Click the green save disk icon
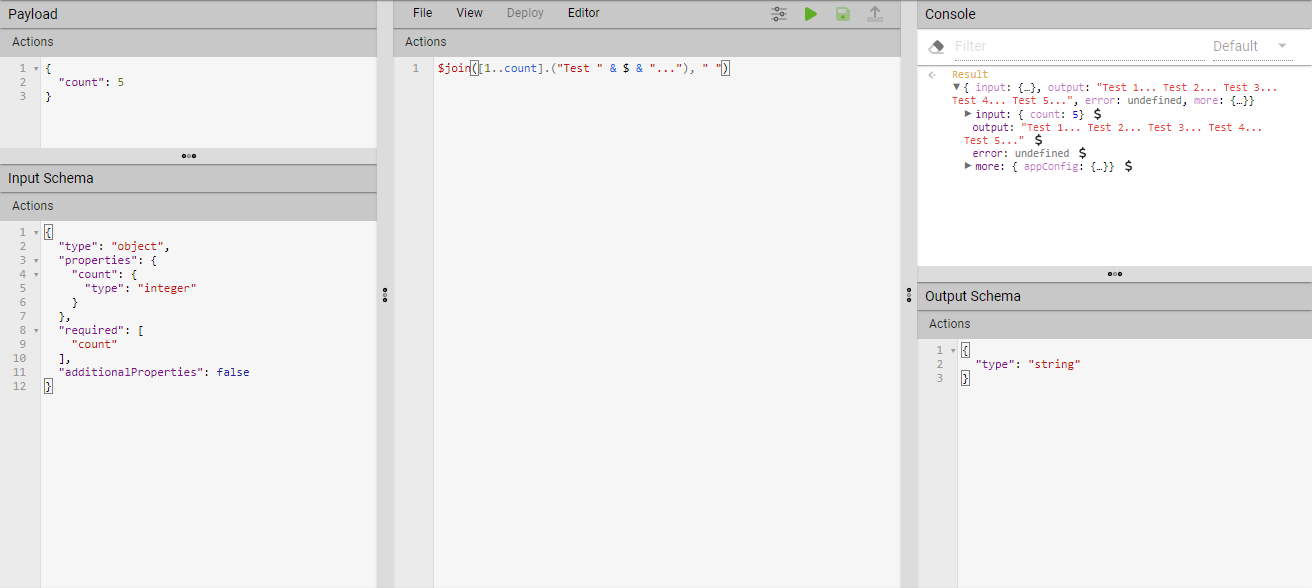 (843, 14)
